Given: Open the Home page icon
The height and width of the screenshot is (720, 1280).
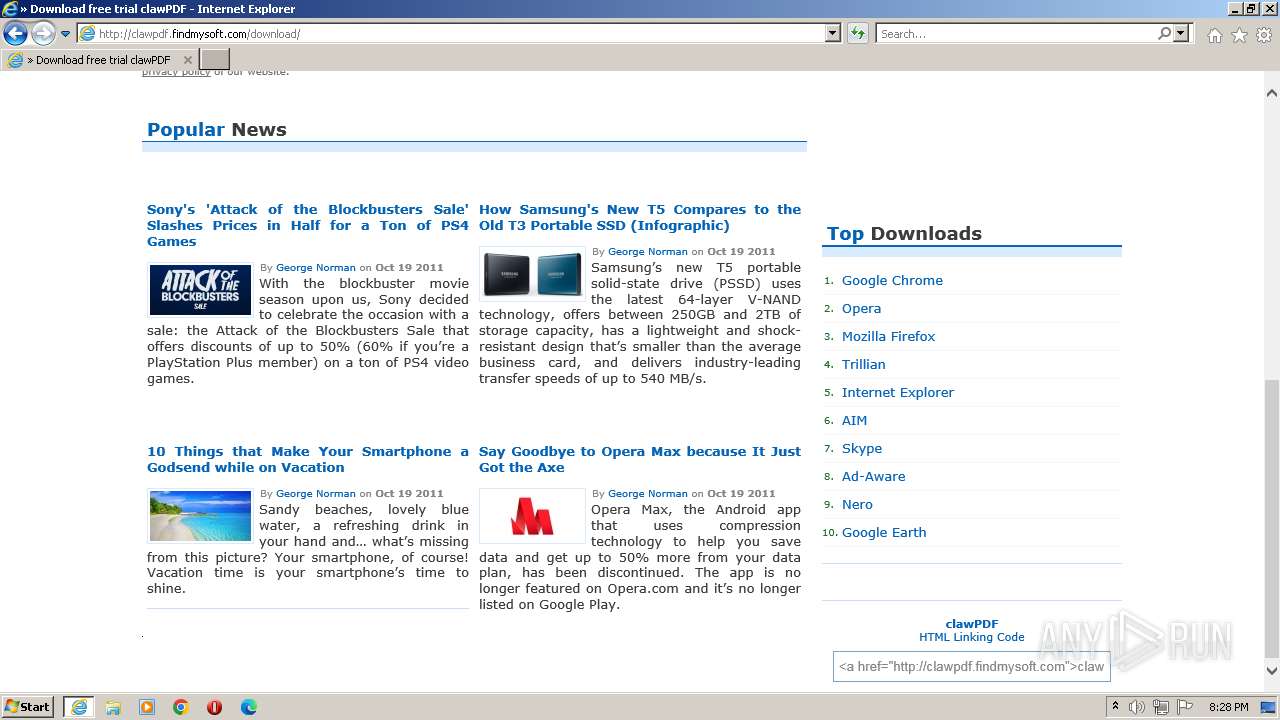Looking at the screenshot, I should pyautogui.click(x=1214, y=35).
